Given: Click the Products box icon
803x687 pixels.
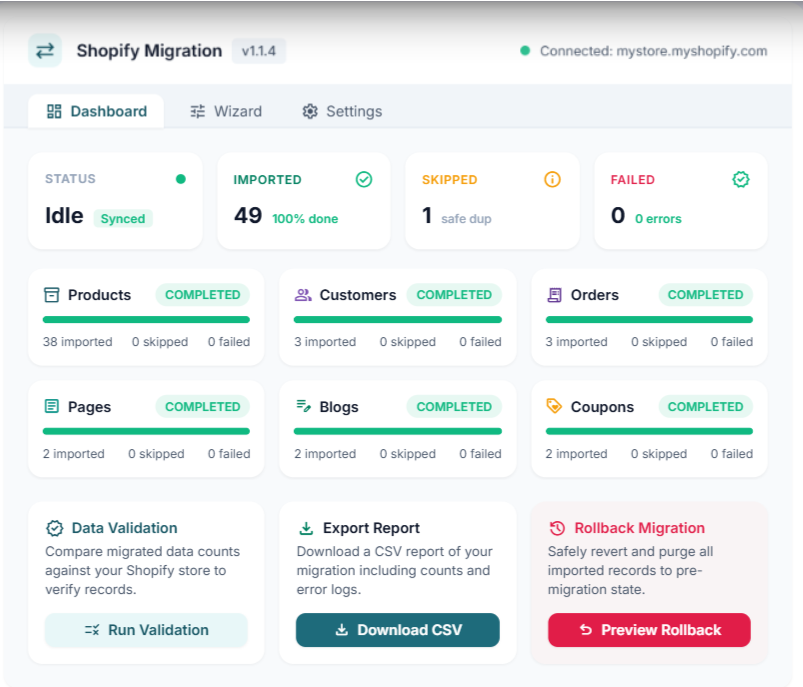Looking at the screenshot, I should (52, 295).
